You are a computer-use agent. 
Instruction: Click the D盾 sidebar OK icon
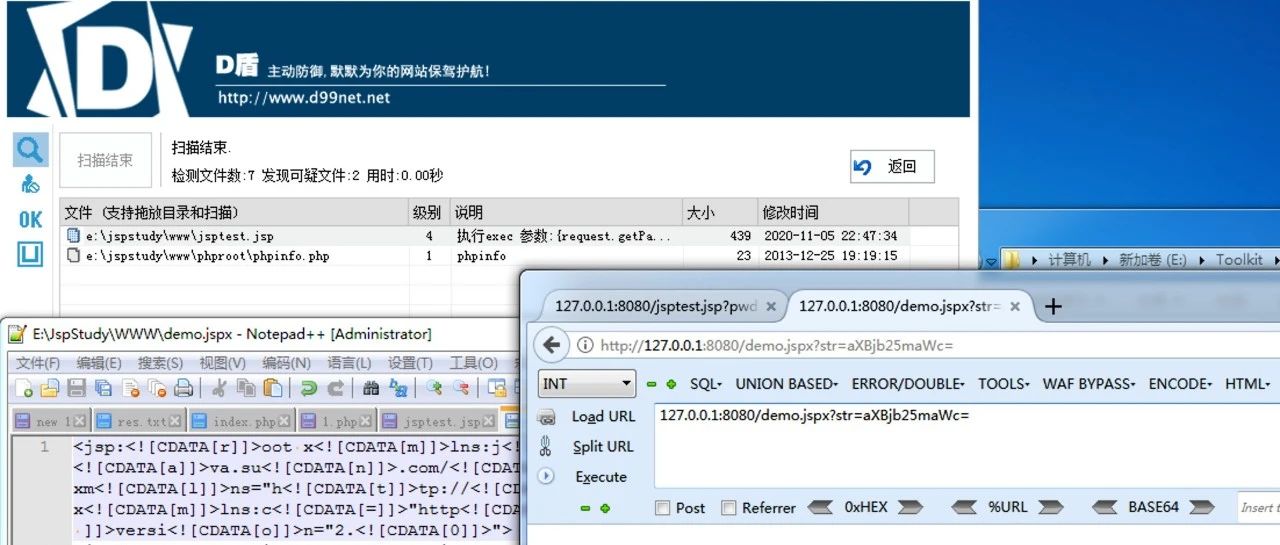coord(31,220)
